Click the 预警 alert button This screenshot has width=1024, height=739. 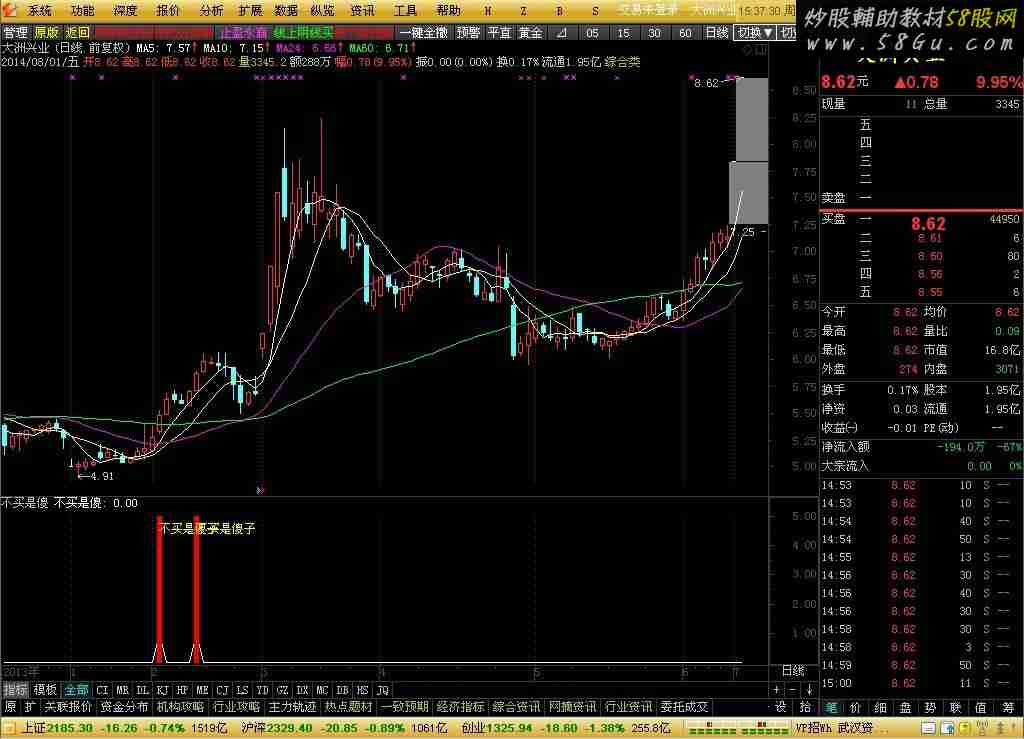467,32
